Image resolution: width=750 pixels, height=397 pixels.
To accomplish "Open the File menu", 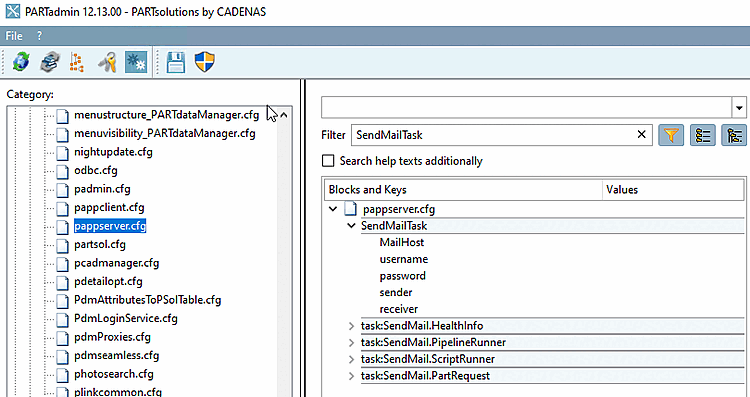I will pyautogui.click(x=14, y=36).
